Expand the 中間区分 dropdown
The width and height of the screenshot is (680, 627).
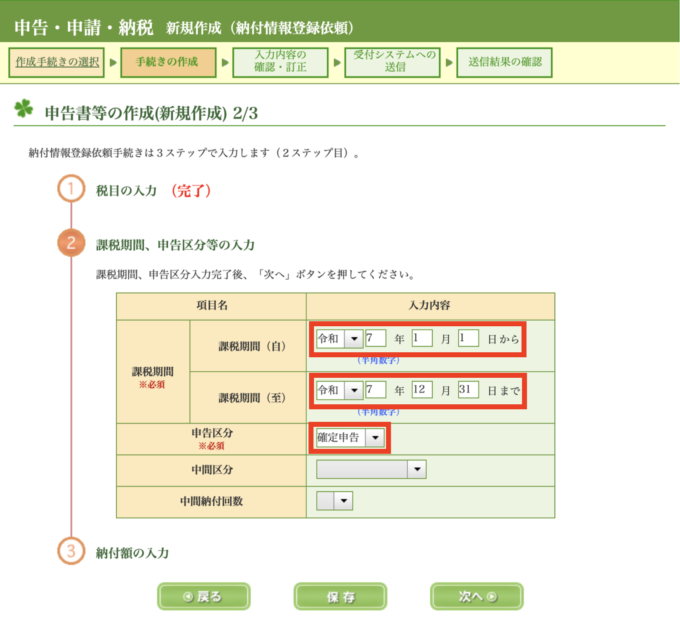click(371, 470)
